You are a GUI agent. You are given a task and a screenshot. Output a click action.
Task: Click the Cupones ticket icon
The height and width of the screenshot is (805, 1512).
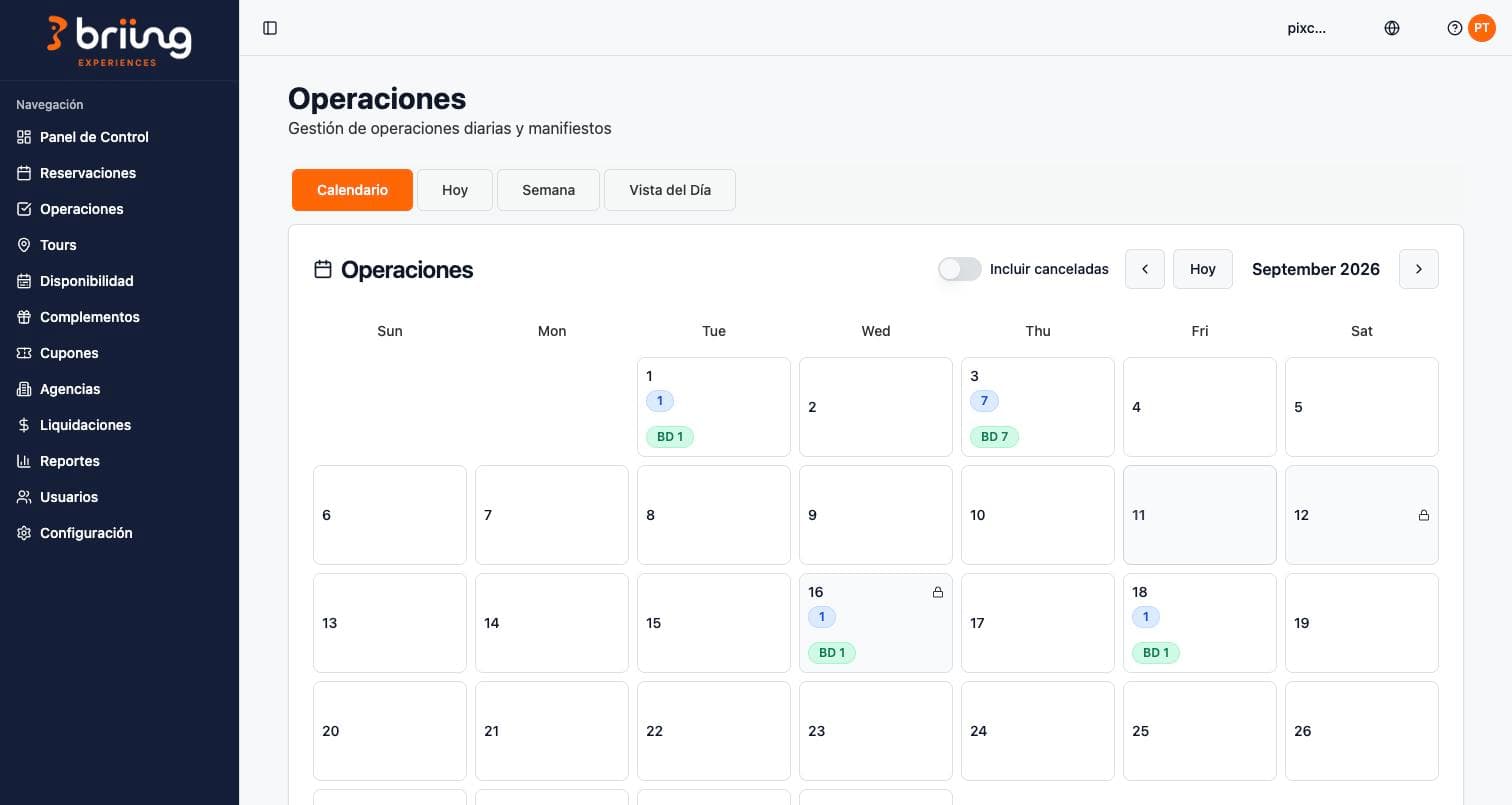[x=24, y=353]
